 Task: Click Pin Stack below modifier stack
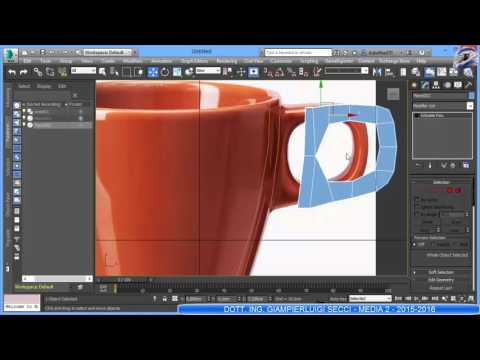click(x=418, y=165)
